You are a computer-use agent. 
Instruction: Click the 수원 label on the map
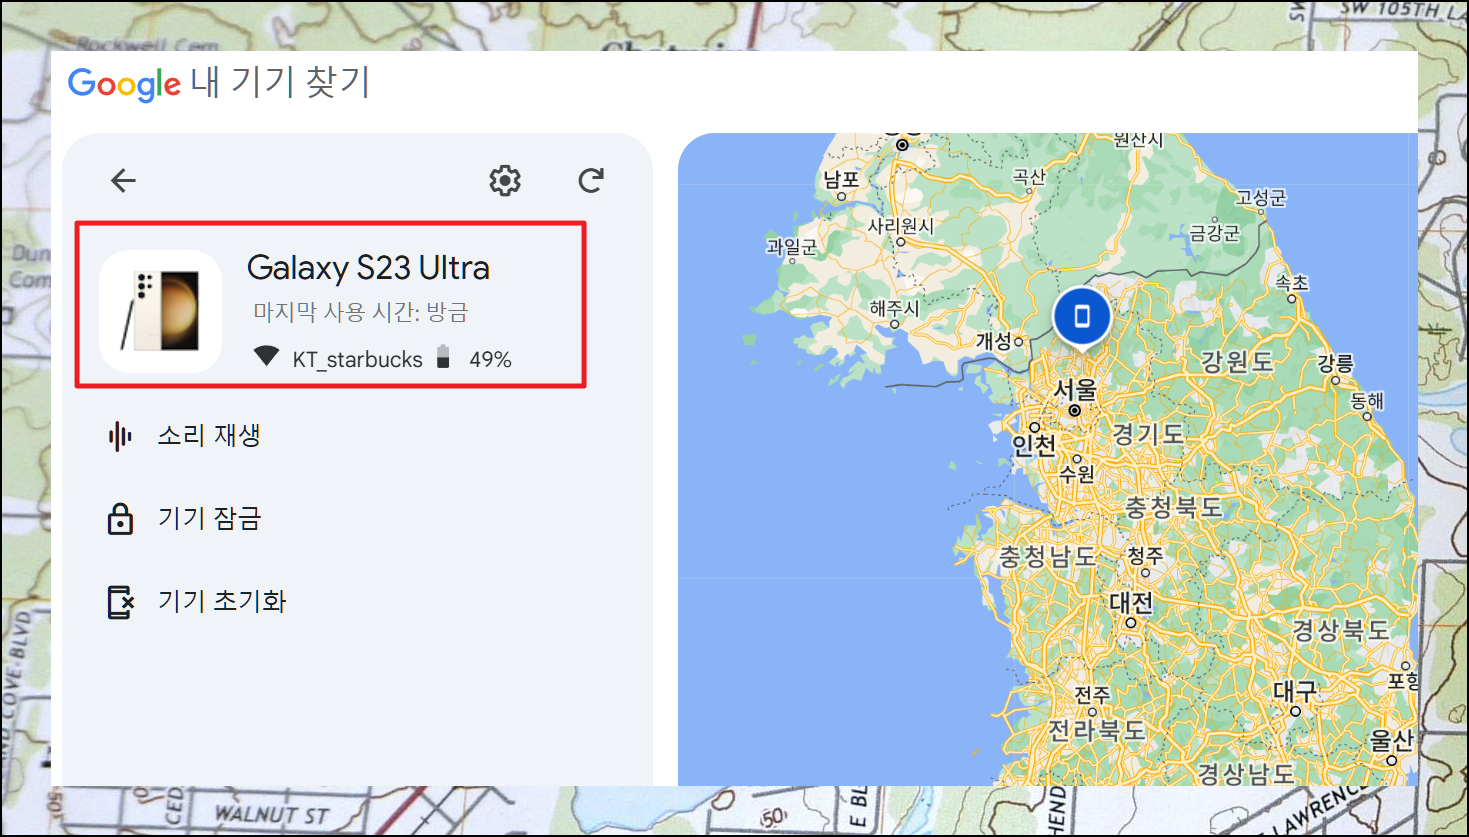tap(1077, 474)
